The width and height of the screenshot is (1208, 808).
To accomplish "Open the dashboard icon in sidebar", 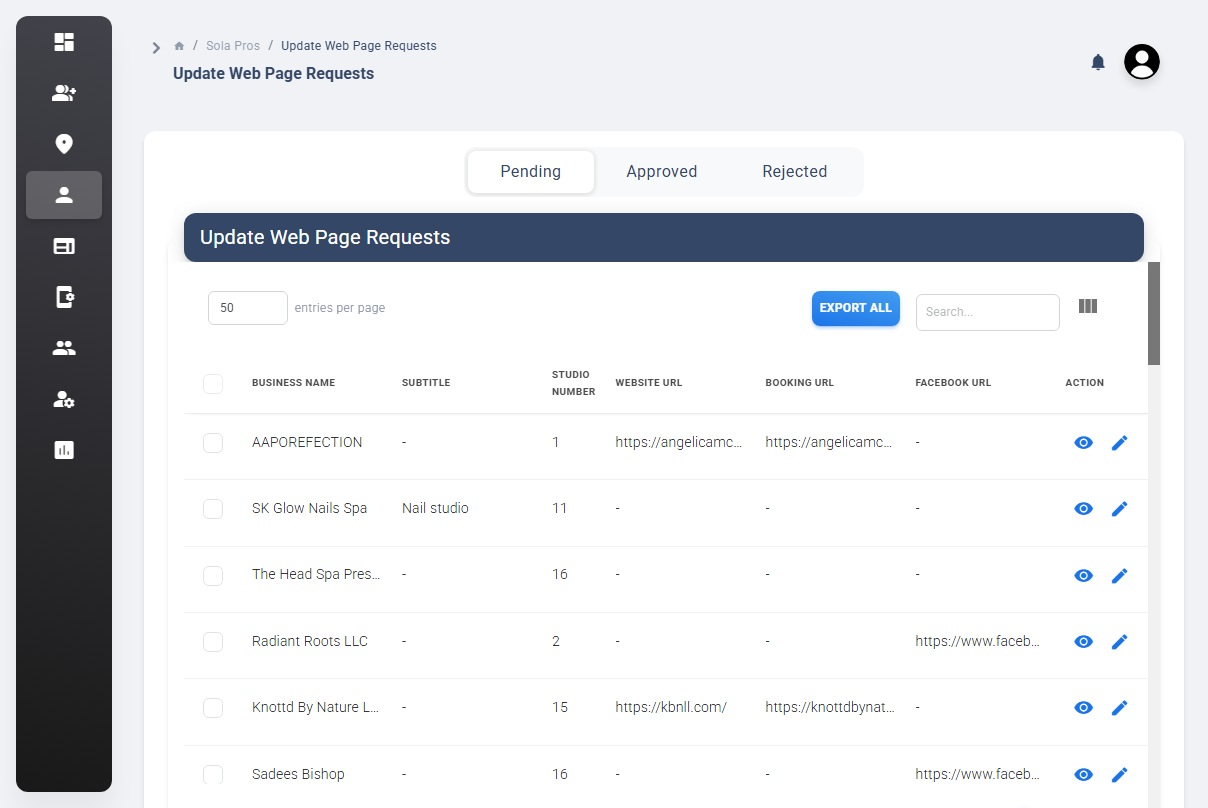I will (x=64, y=42).
